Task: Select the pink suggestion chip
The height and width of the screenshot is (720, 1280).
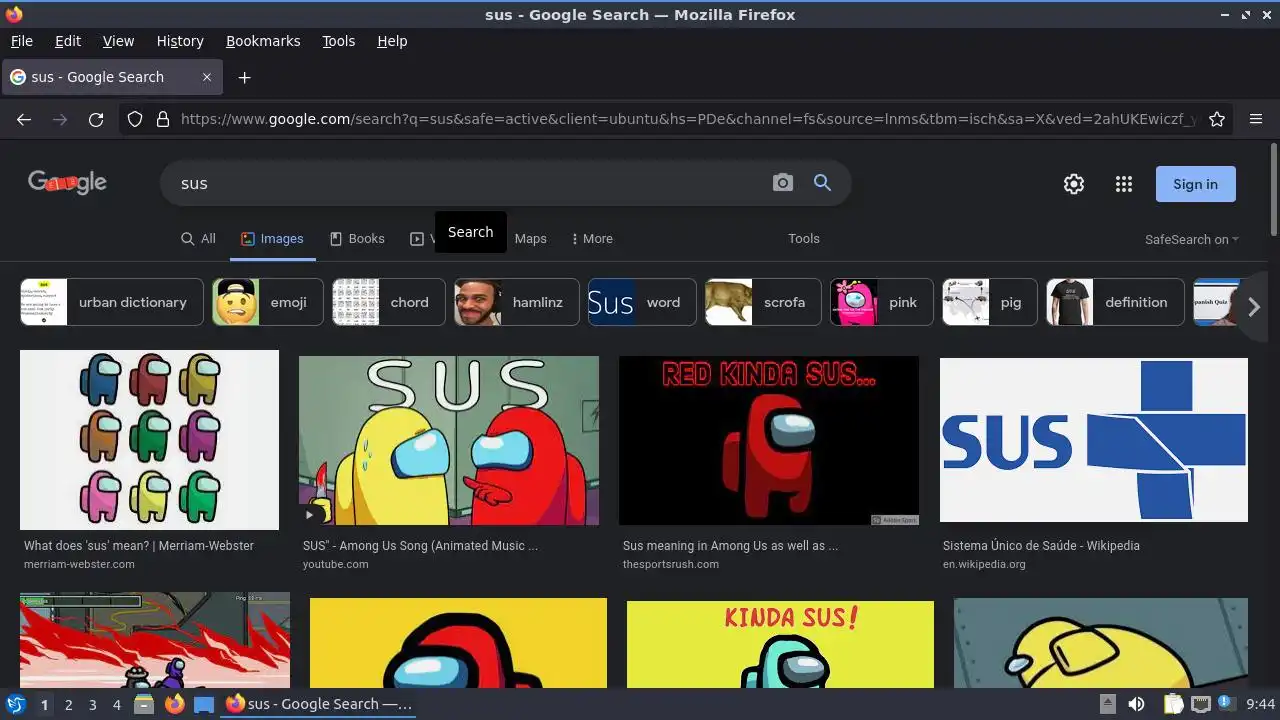Action: pos(882,302)
